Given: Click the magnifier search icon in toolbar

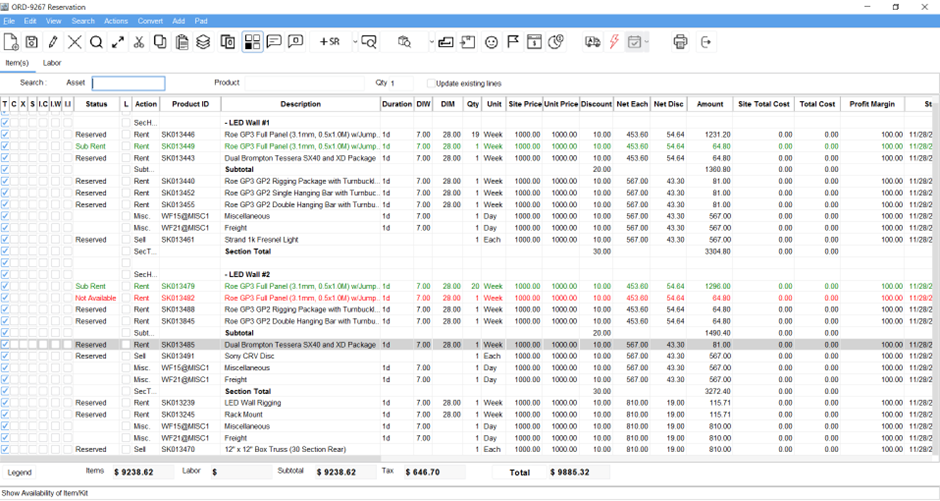Looking at the screenshot, I should pos(96,42).
